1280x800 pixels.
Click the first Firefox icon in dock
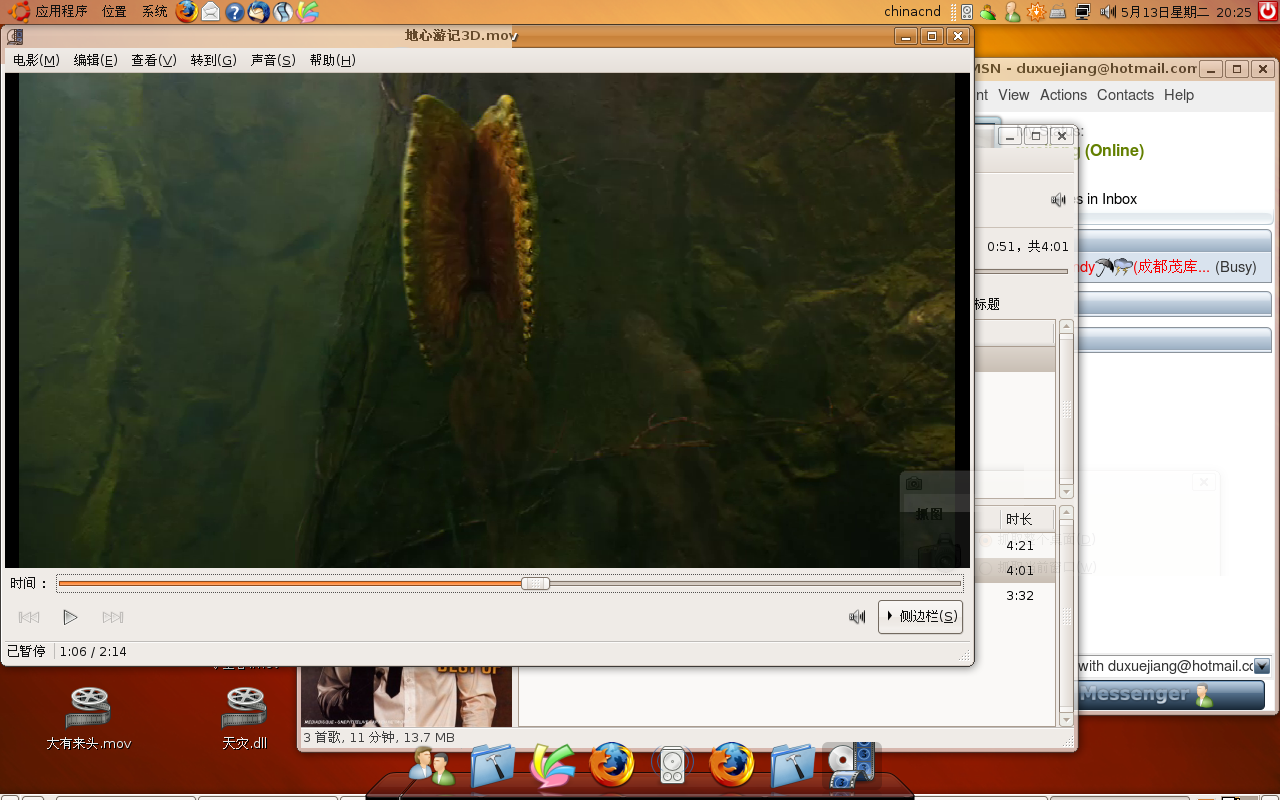612,766
